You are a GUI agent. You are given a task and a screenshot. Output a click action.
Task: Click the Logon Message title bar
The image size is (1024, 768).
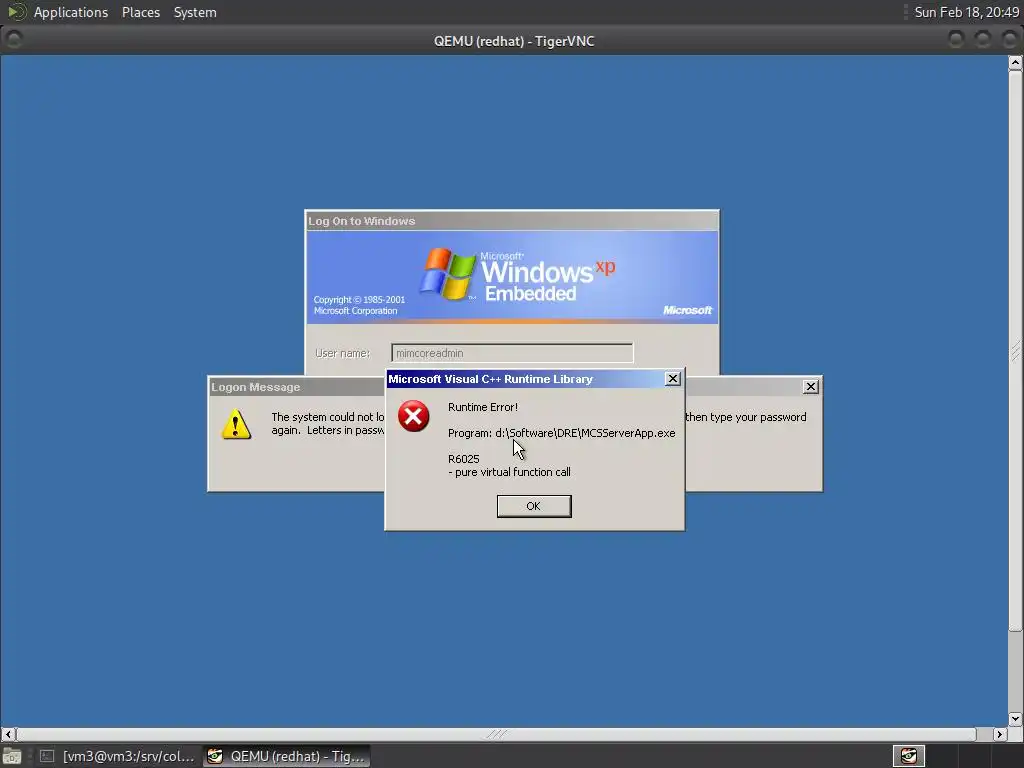click(x=296, y=387)
